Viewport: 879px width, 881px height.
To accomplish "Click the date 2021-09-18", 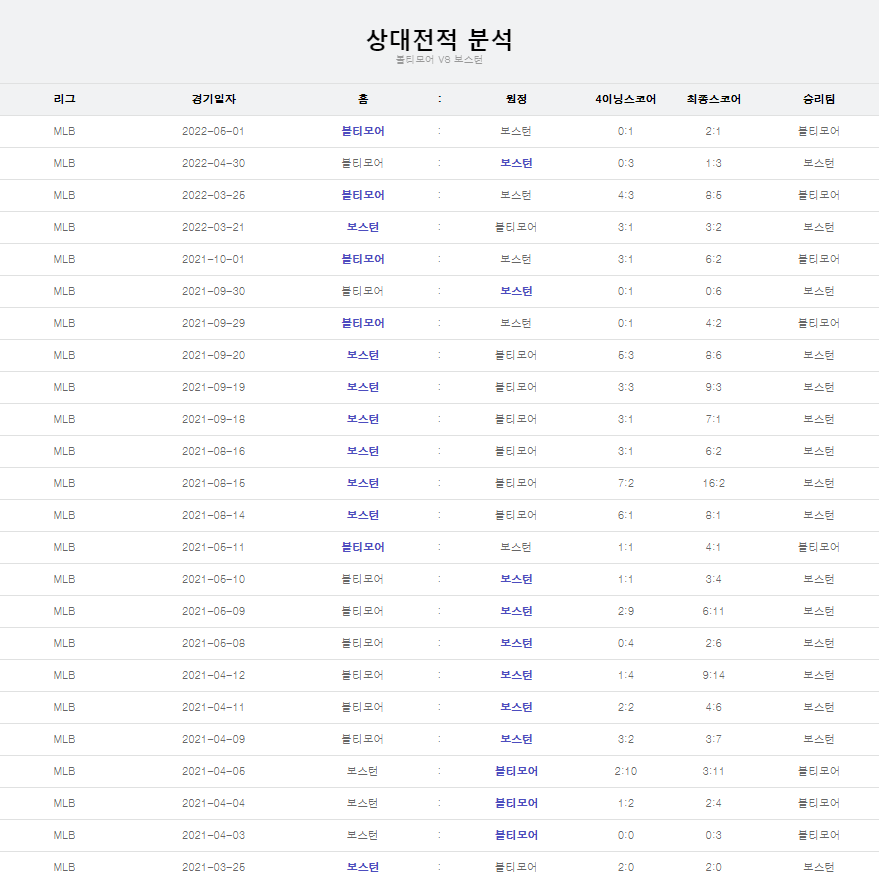I will (214, 420).
